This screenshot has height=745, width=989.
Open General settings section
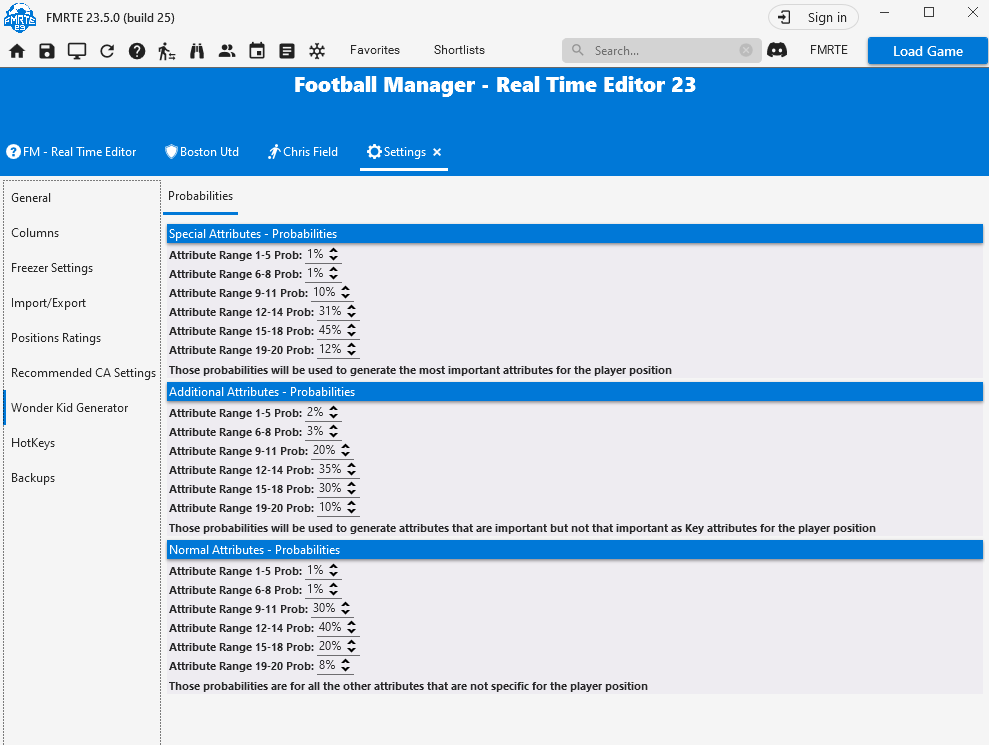[x=81, y=198]
